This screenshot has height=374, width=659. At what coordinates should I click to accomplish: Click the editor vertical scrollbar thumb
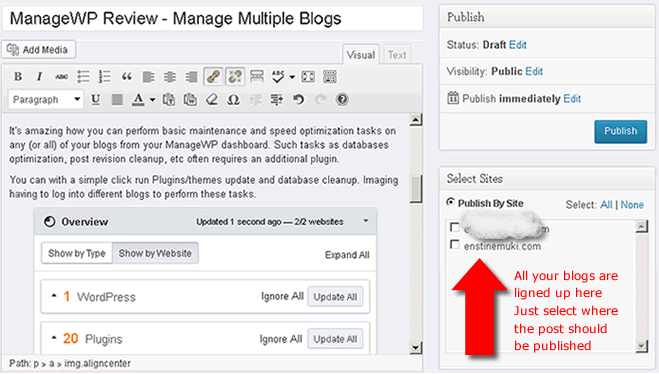click(416, 189)
